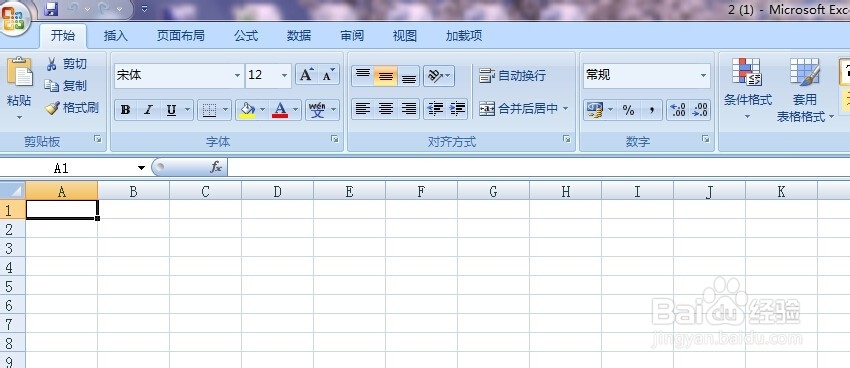Apply percent style format
Image resolution: width=850 pixels, height=368 pixels.
[x=628, y=110]
